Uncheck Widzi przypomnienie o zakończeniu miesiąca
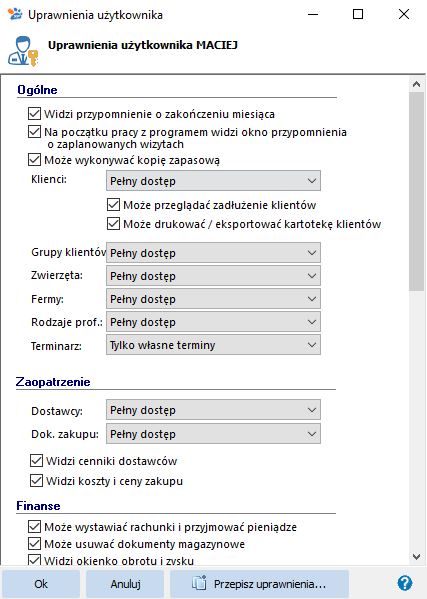The image size is (427, 599). 34,113
